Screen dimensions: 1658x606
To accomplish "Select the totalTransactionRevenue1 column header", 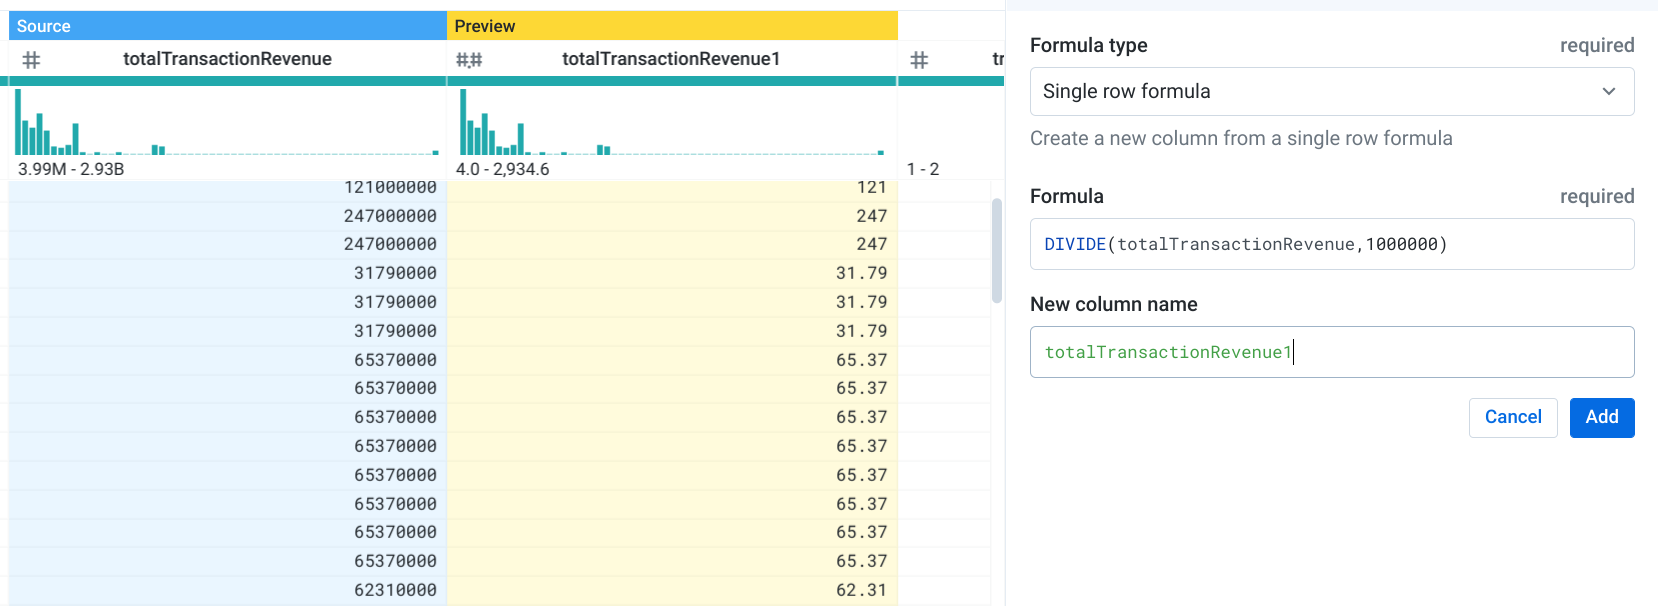I will coord(670,59).
